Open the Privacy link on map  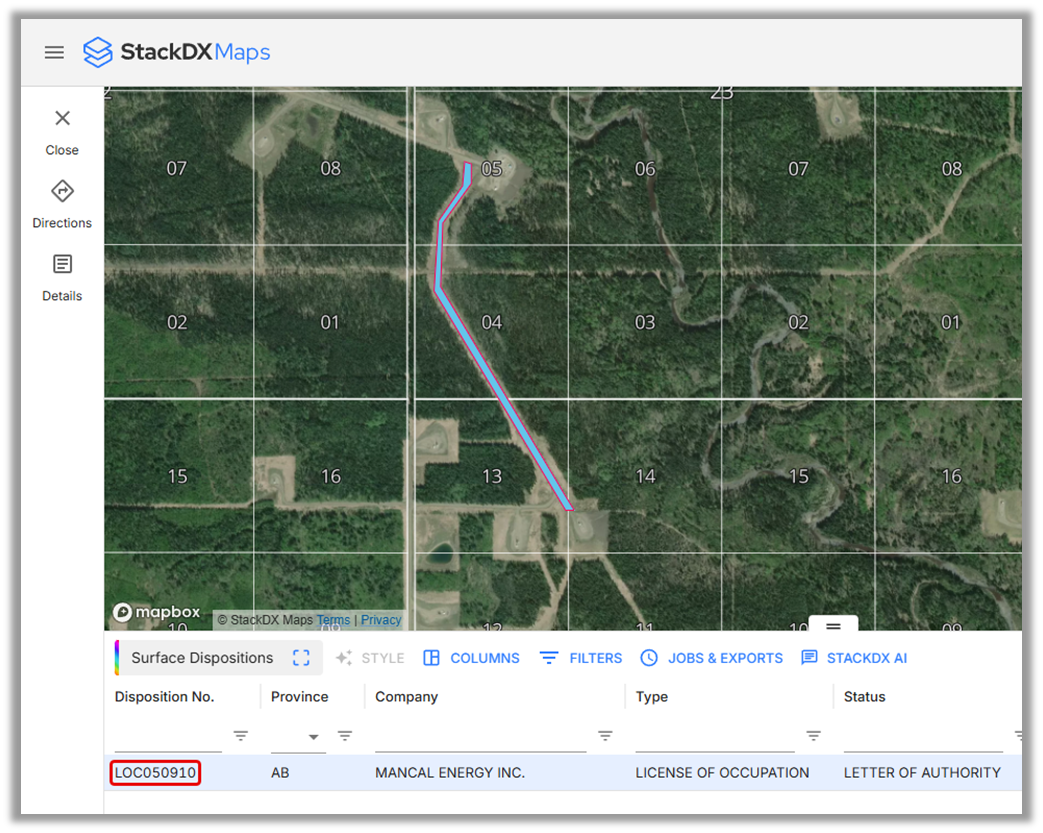[x=381, y=620]
